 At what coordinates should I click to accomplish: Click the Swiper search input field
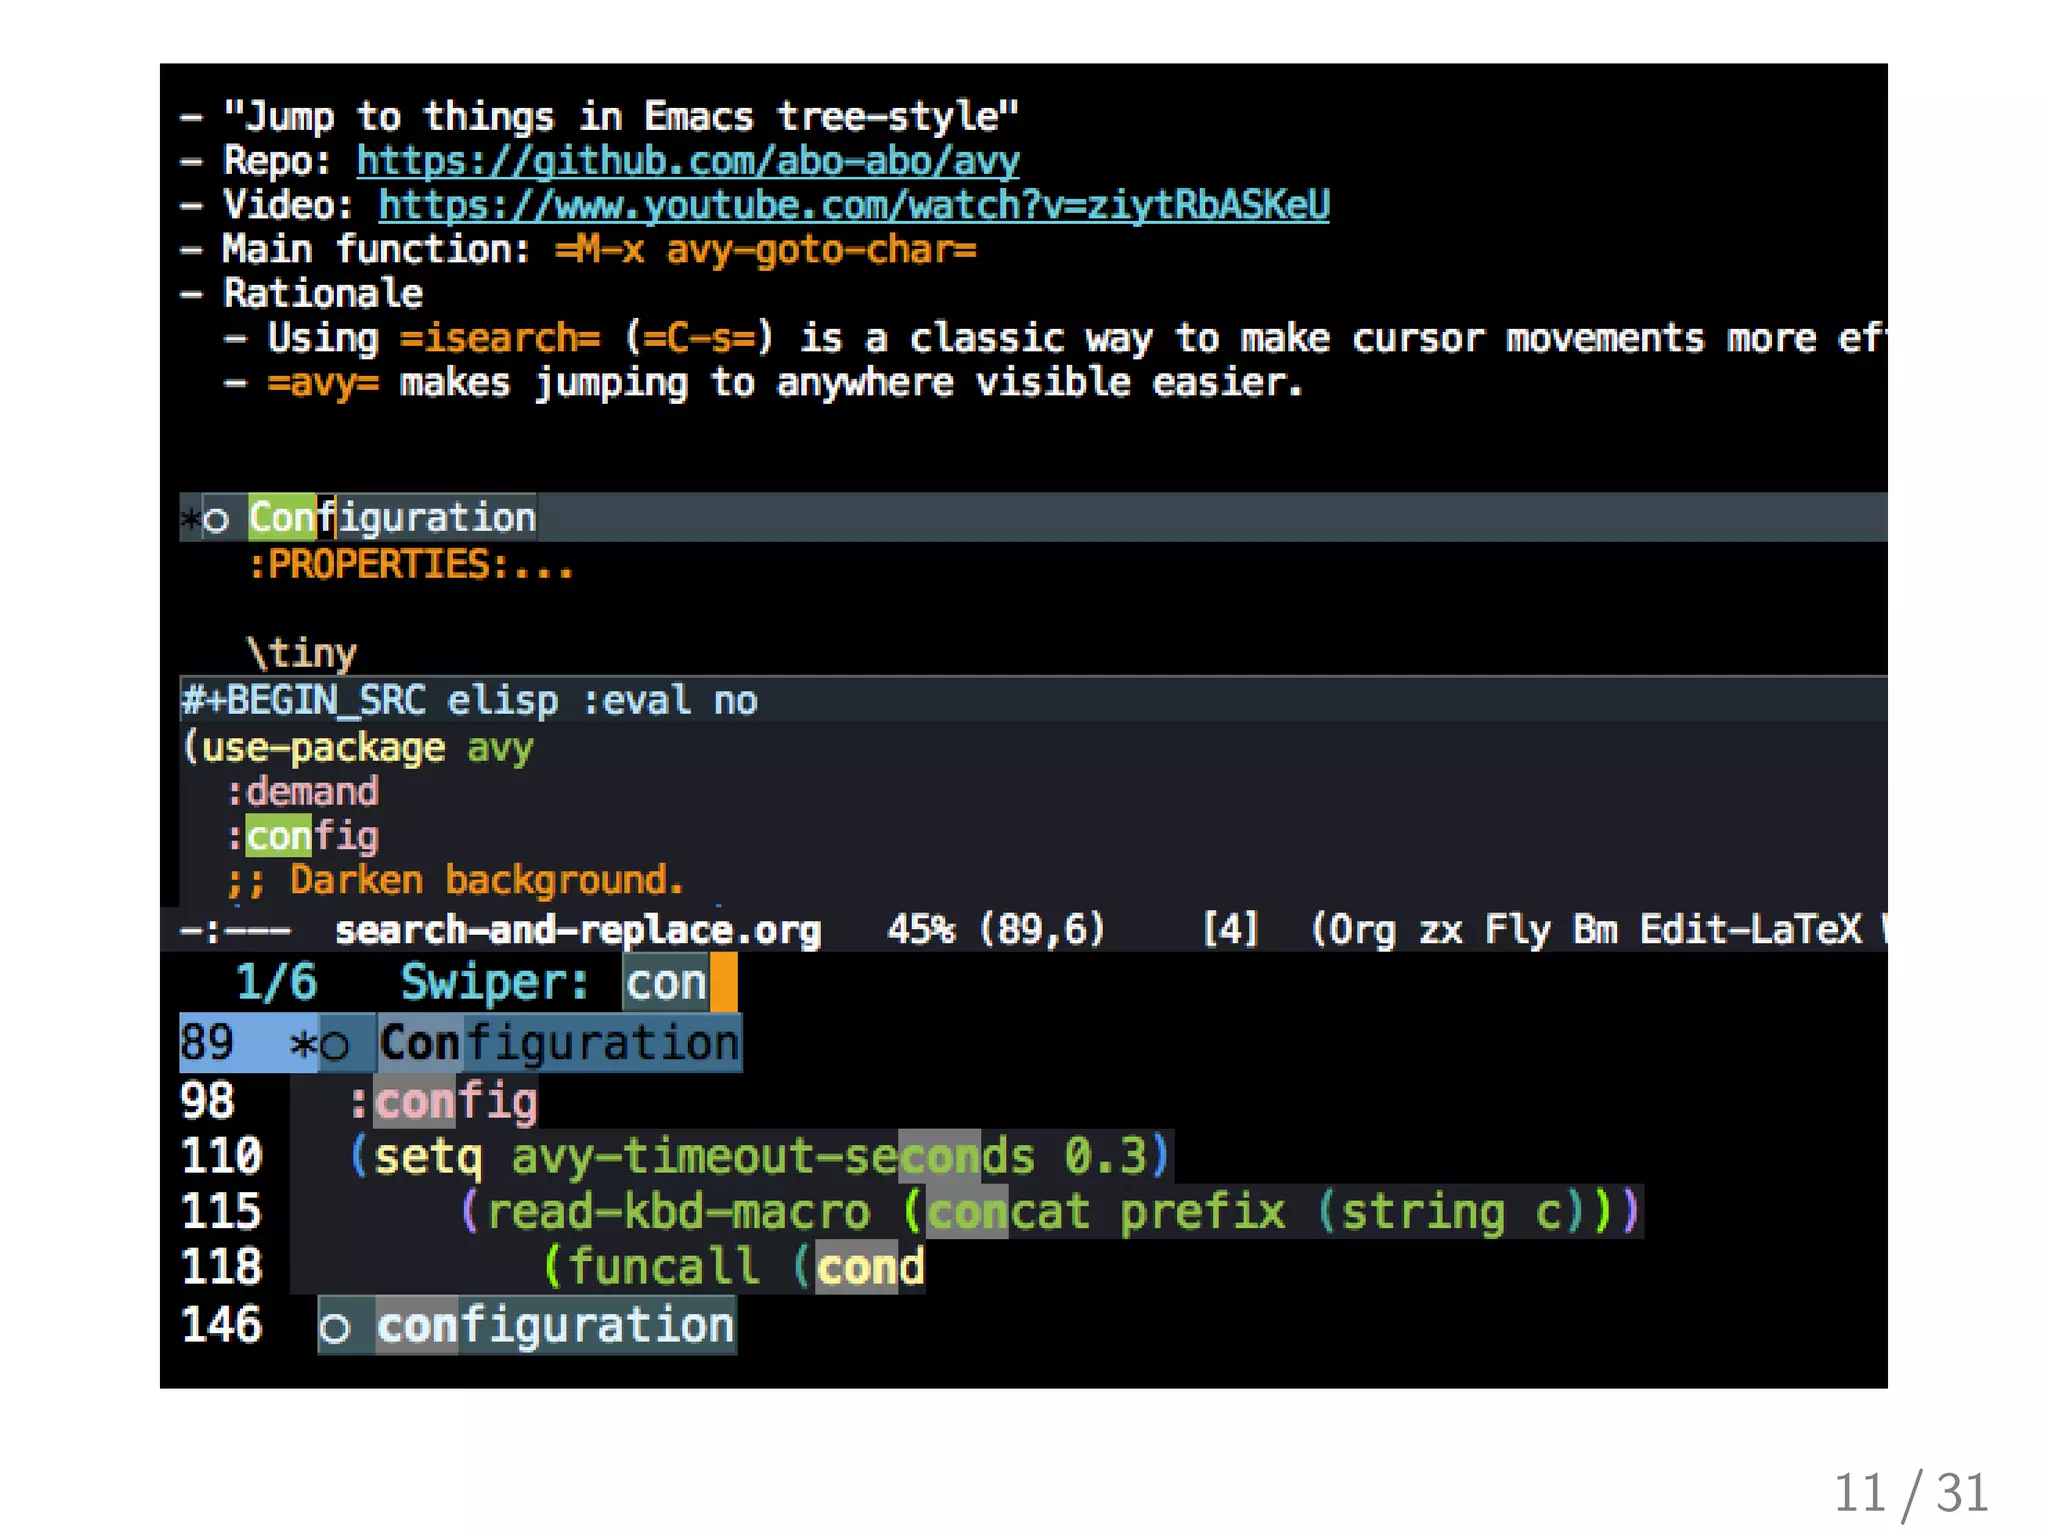[x=666, y=983]
